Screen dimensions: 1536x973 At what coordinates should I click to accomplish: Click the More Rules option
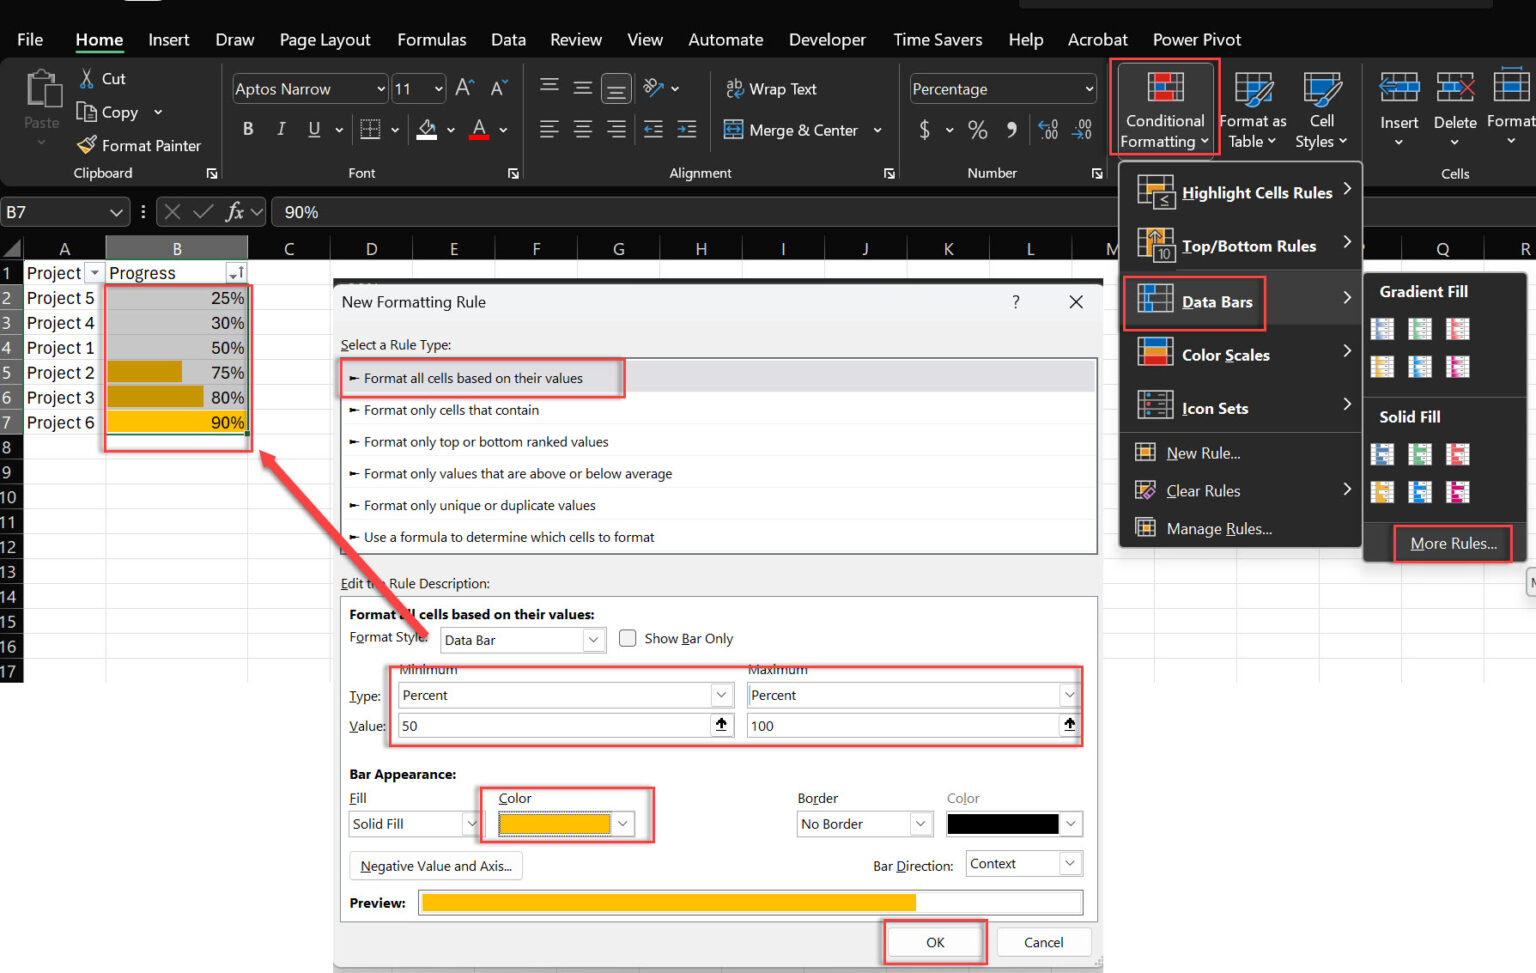(x=1452, y=543)
